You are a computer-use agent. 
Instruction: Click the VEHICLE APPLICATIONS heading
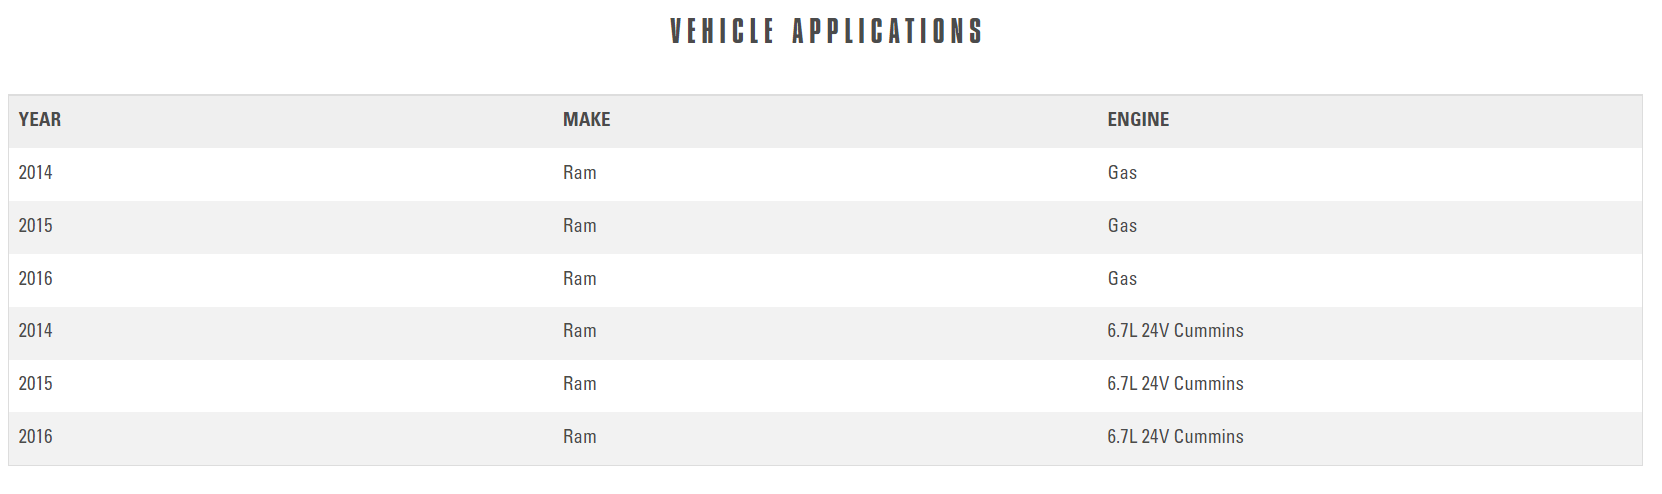pos(826,31)
